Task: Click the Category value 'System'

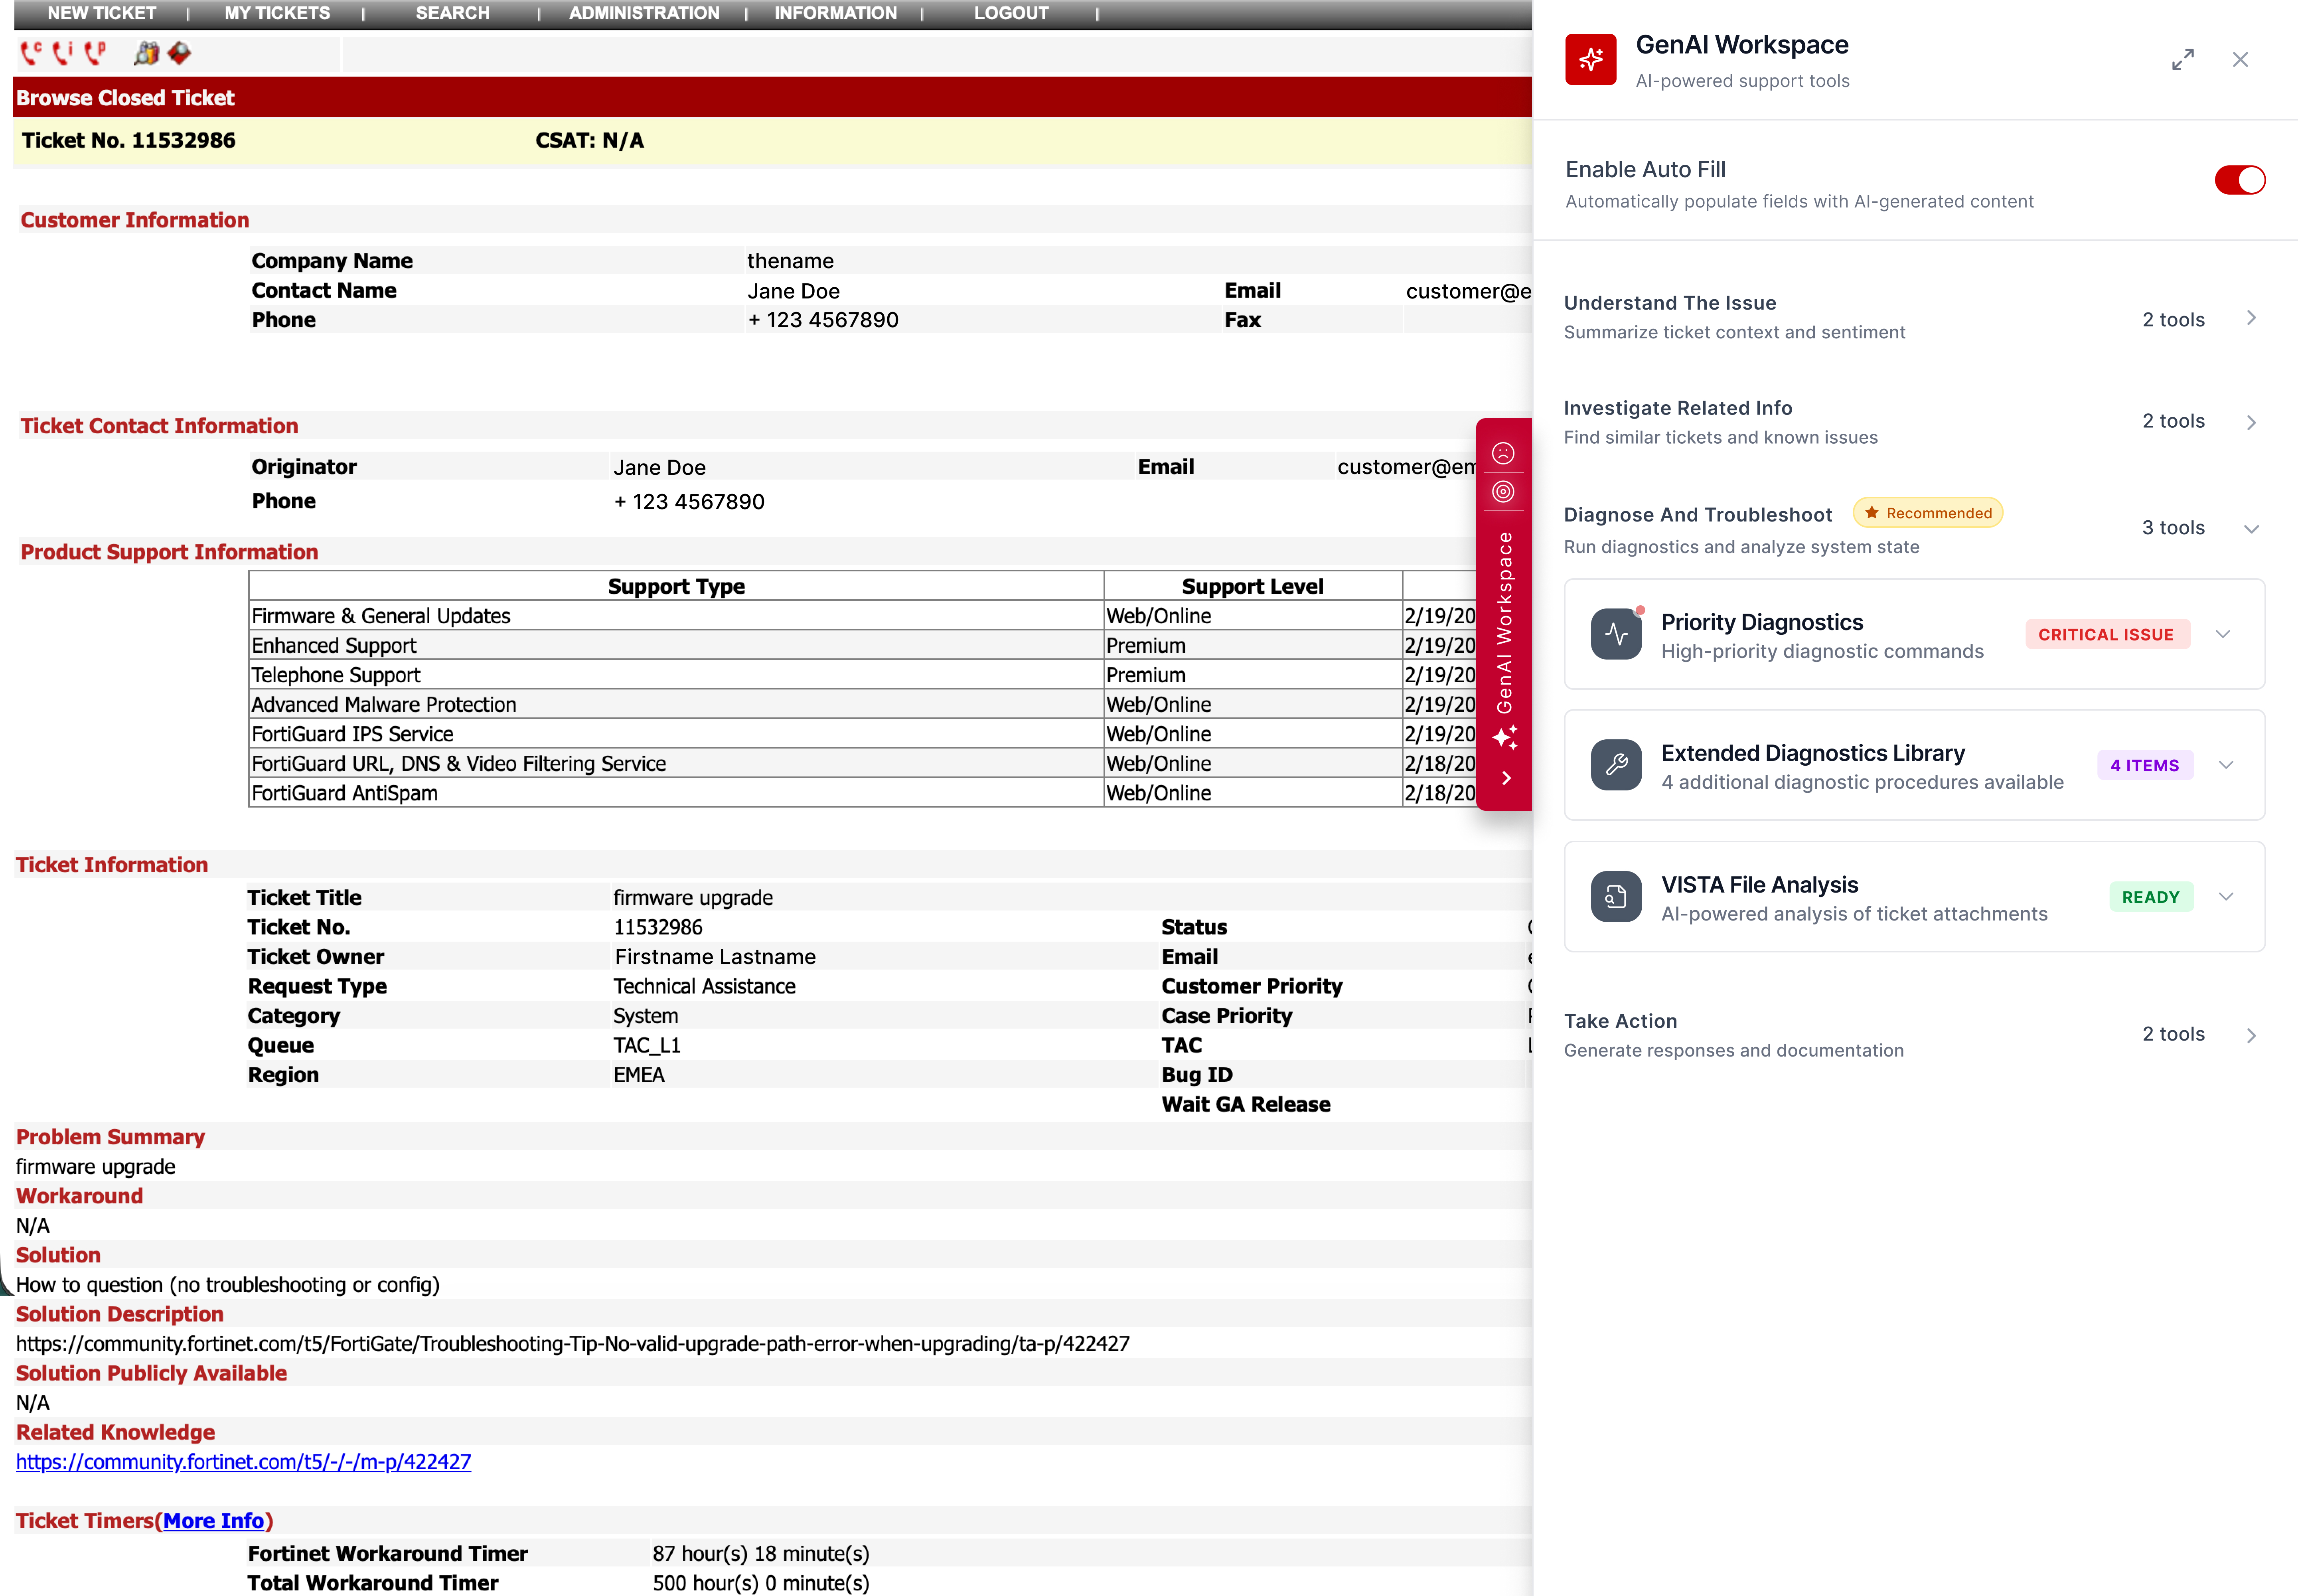Action: [645, 1016]
